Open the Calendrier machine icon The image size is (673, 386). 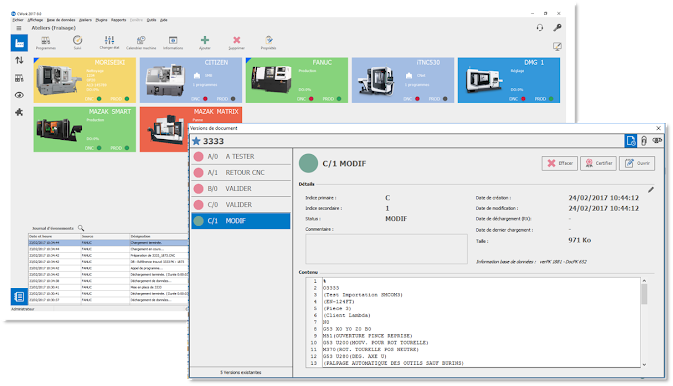(141, 43)
